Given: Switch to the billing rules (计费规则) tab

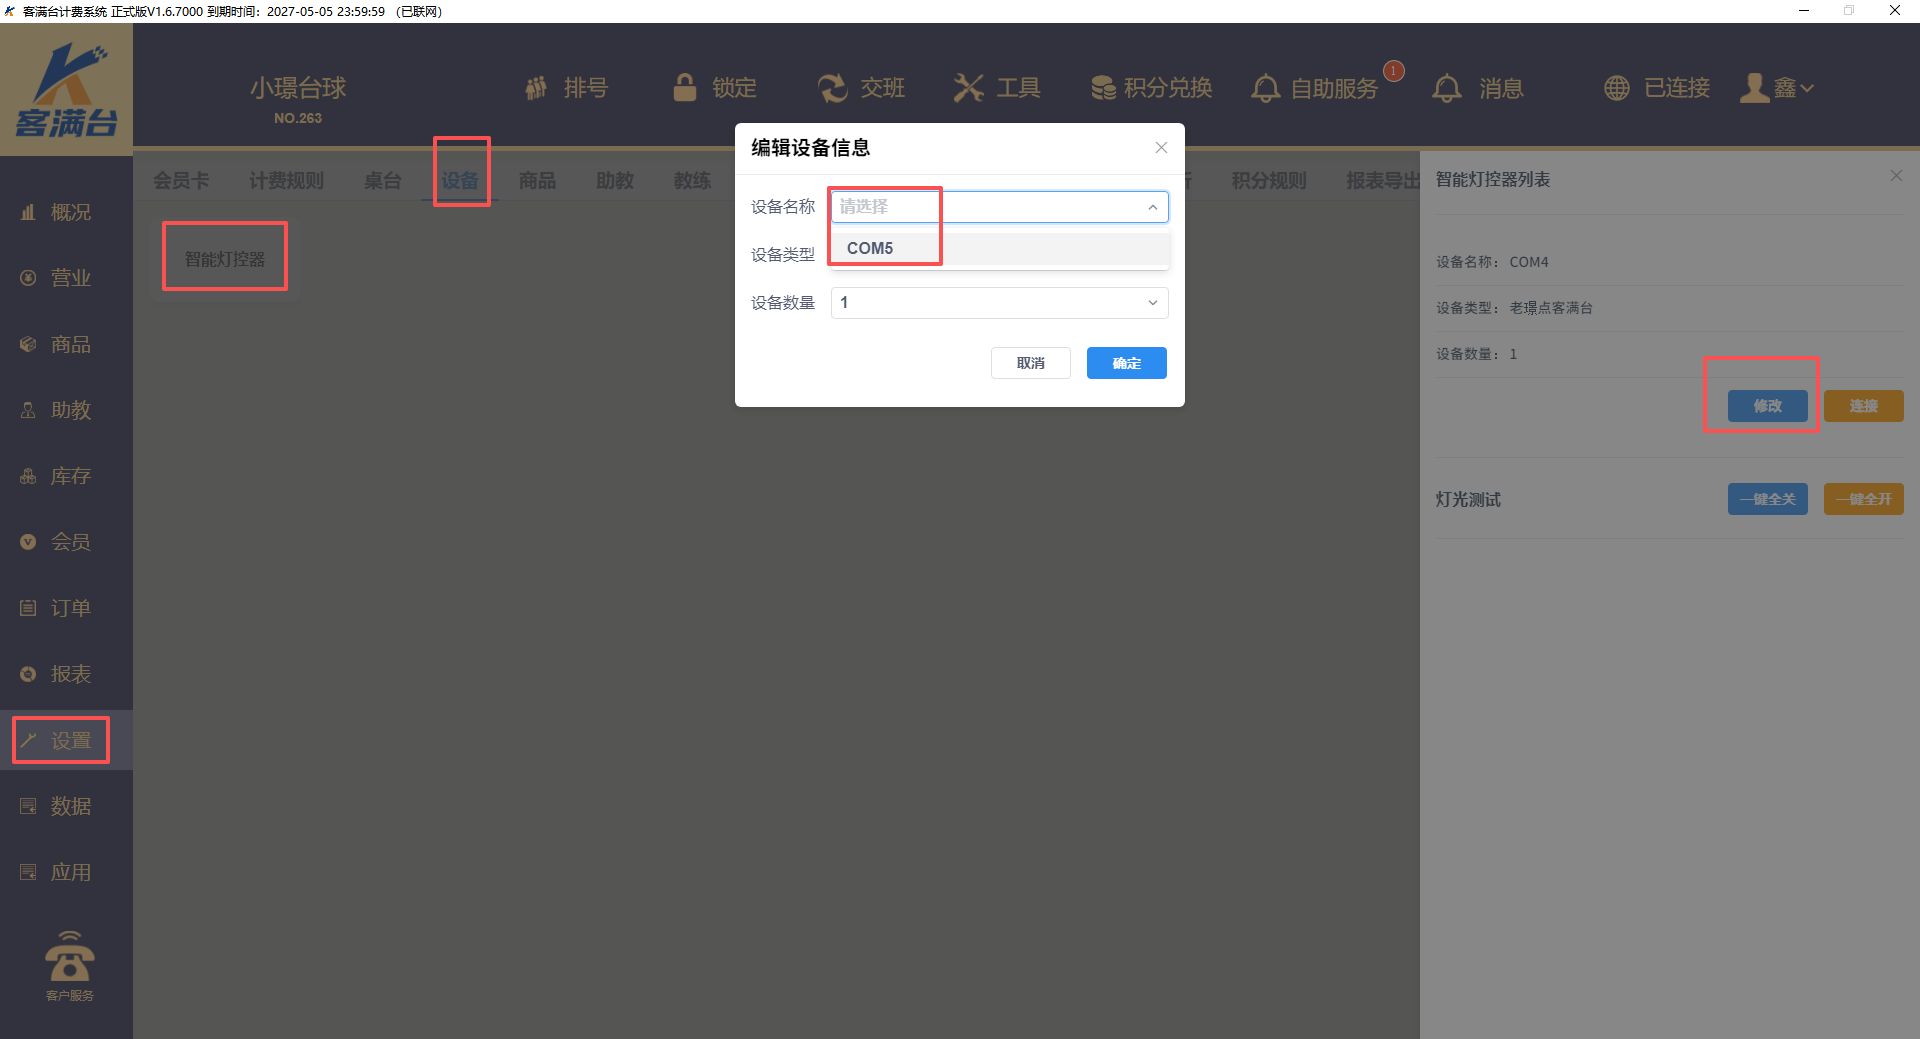Looking at the screenshot, I should tap(286, 180).
